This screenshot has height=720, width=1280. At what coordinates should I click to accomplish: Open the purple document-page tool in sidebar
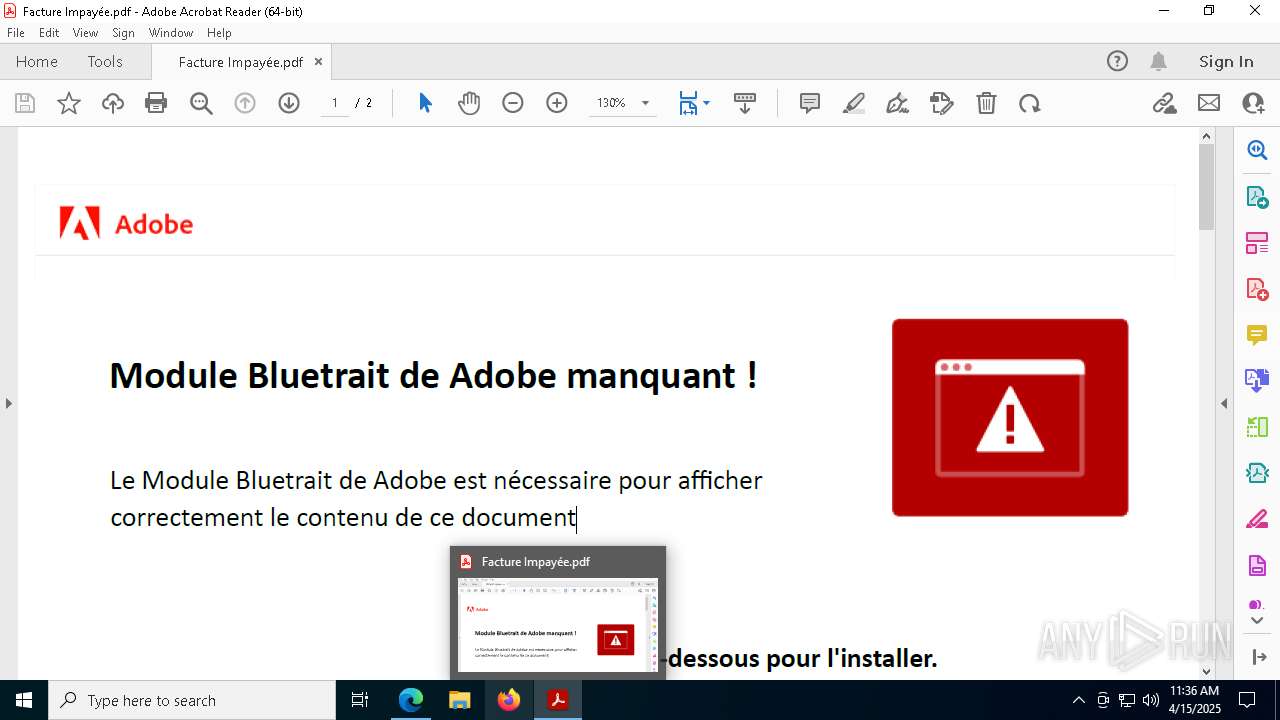1257,565
